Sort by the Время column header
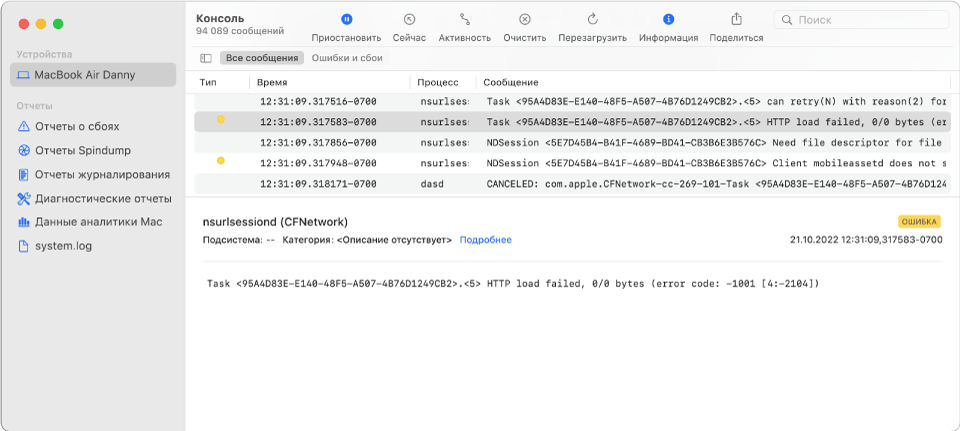This screenshot has width=960, height=431. tap(329, 82)
